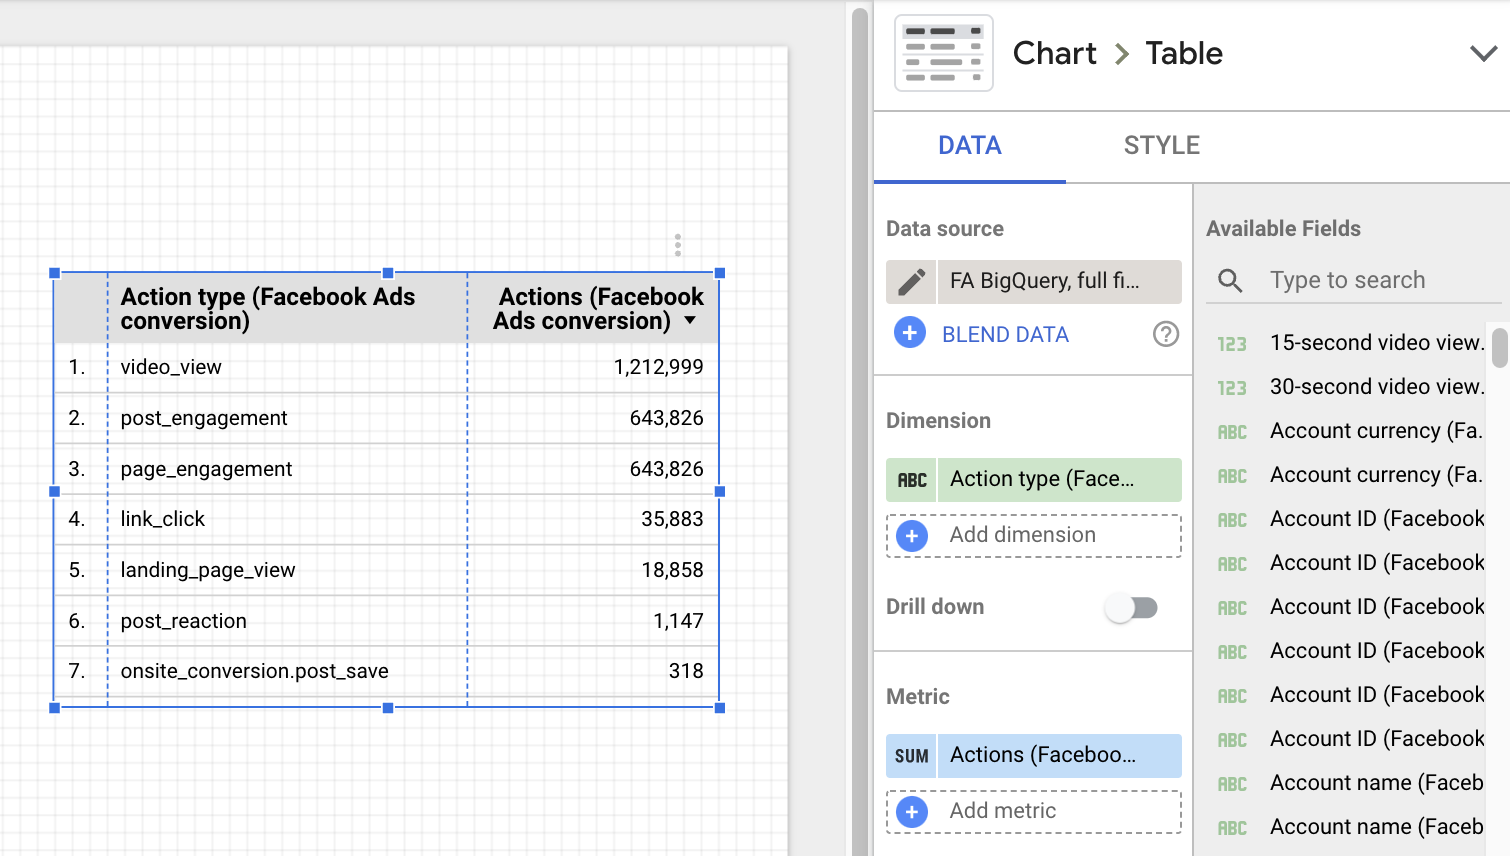Click the 123 icon beside 15-second video view
The image size is (1510, 856).
1231,344
